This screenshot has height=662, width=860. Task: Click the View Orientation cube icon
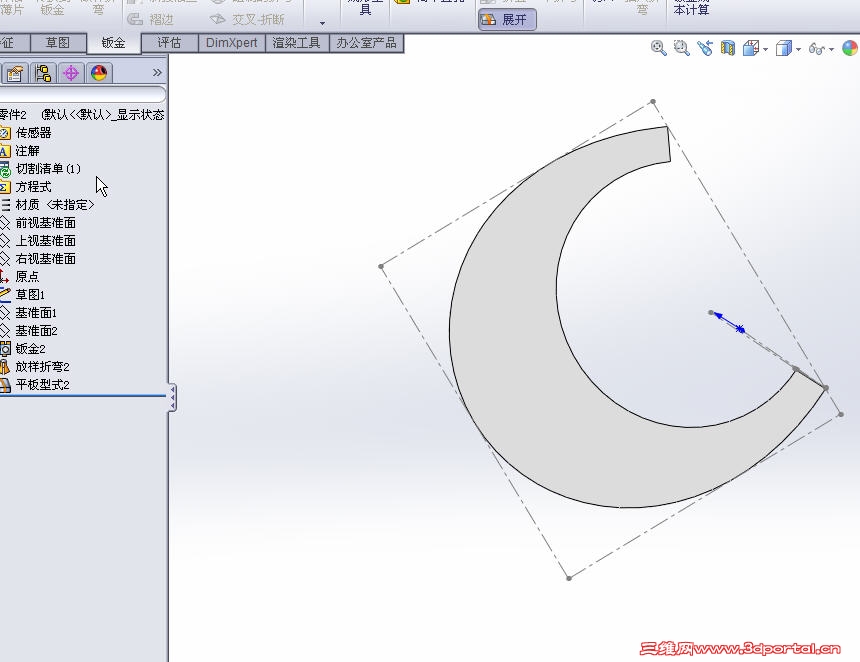750,48
